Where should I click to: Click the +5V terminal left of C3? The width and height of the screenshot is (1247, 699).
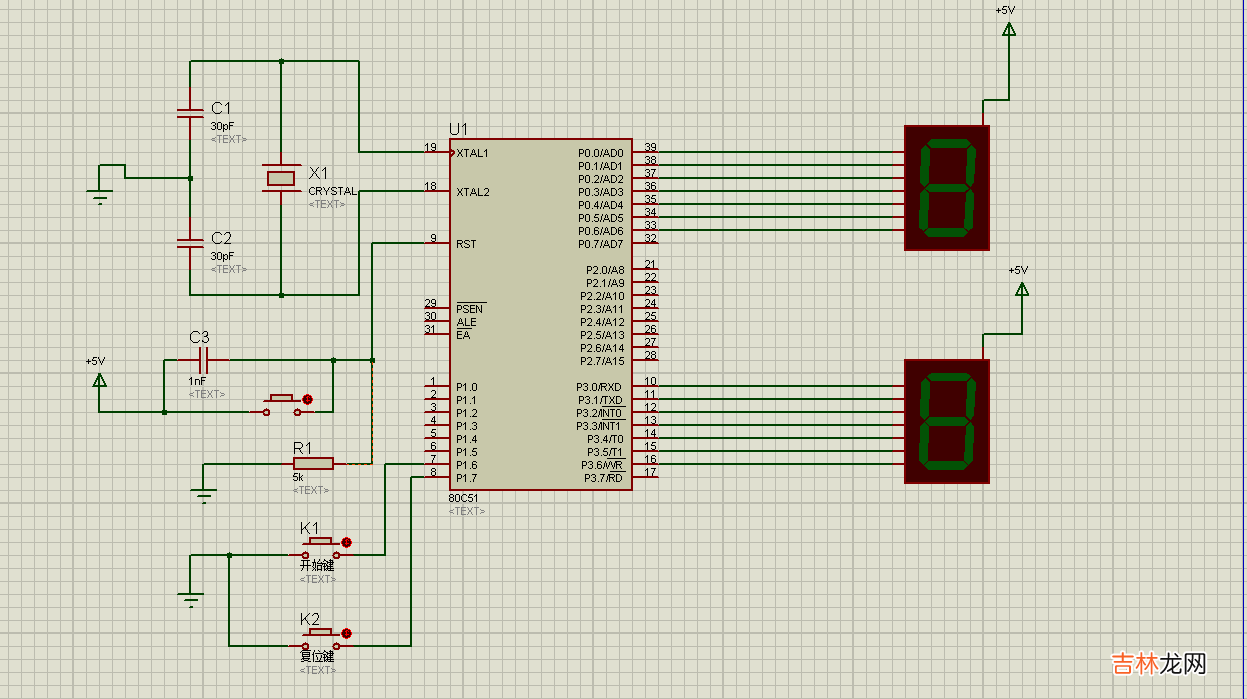[x=99, y=379]
